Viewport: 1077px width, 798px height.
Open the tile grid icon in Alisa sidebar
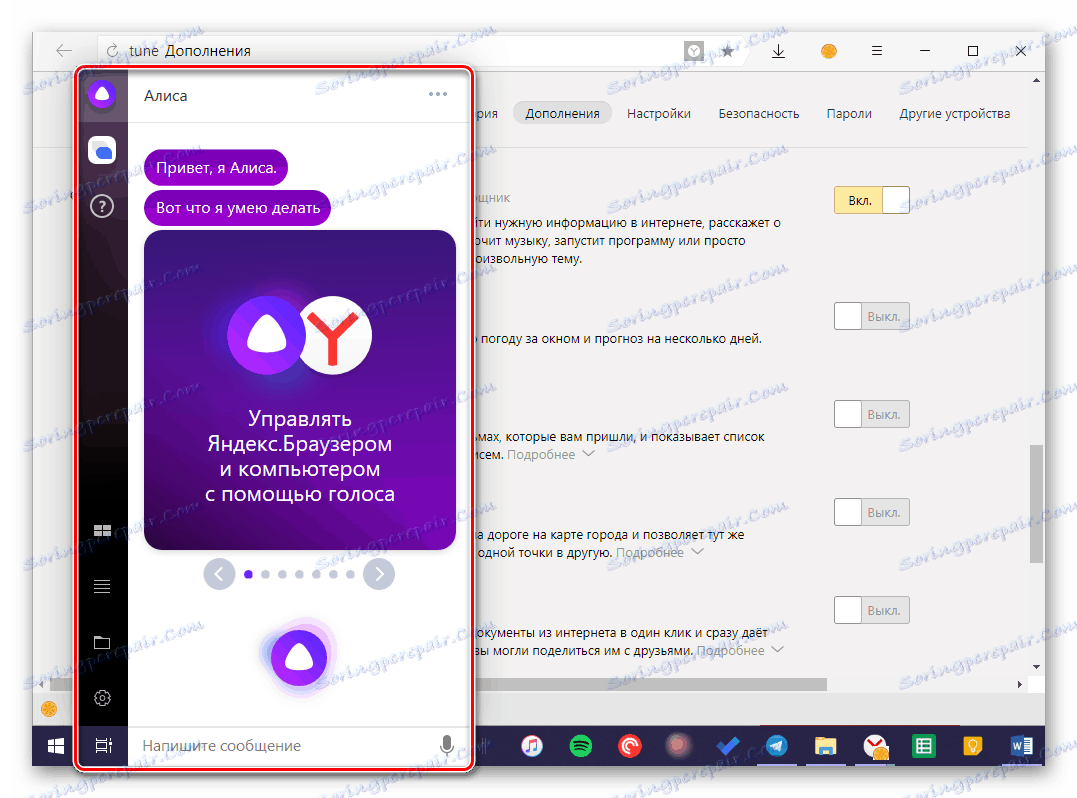[x=102, y=530]
